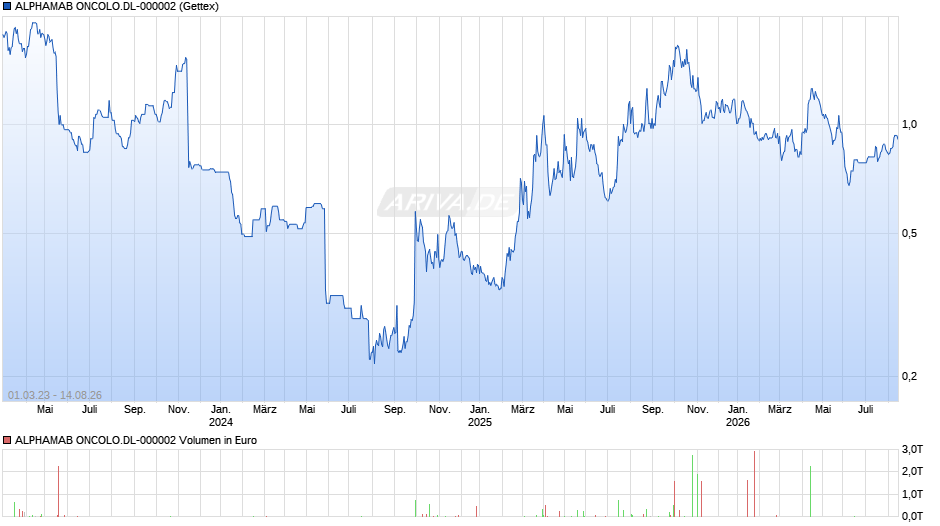Viewport: 940px width, 526px height.
Task: Click the blue price legend square
Action: tap(7, 7)
